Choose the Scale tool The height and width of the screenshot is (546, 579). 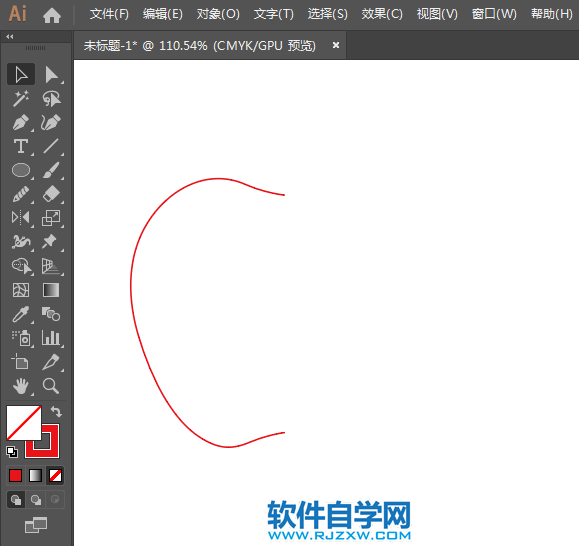click(51, 218)
